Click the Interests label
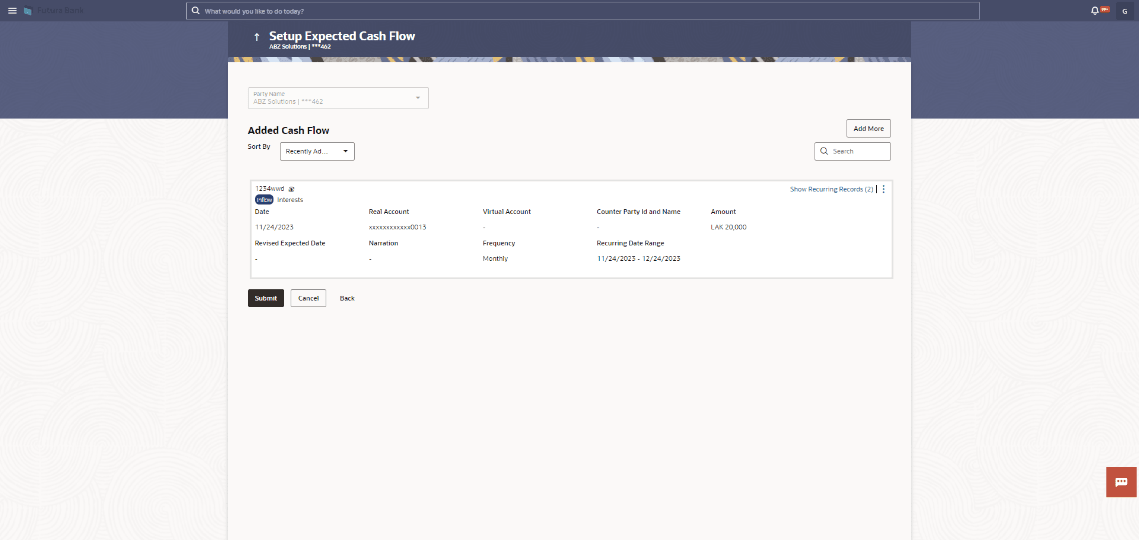The width and height of the screenshot is (1139, 540). tap(290, 199)
